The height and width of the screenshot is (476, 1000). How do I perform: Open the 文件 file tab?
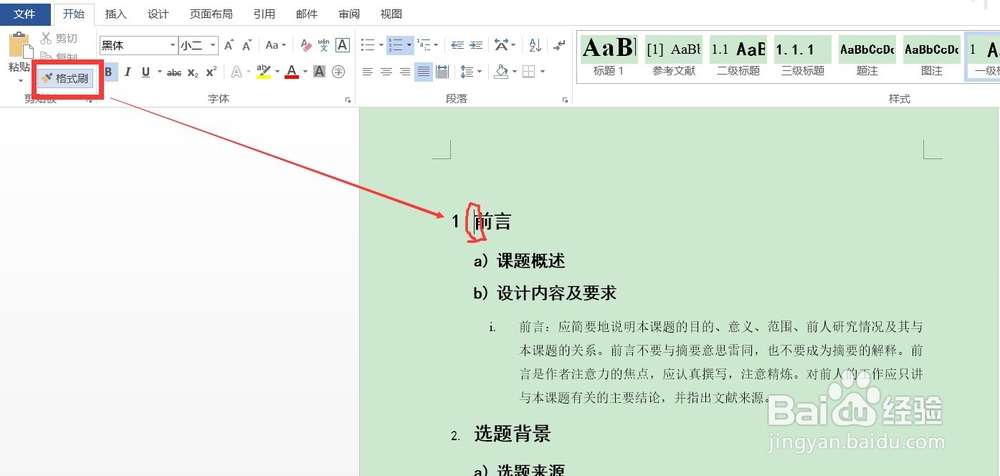coord(24,13)
